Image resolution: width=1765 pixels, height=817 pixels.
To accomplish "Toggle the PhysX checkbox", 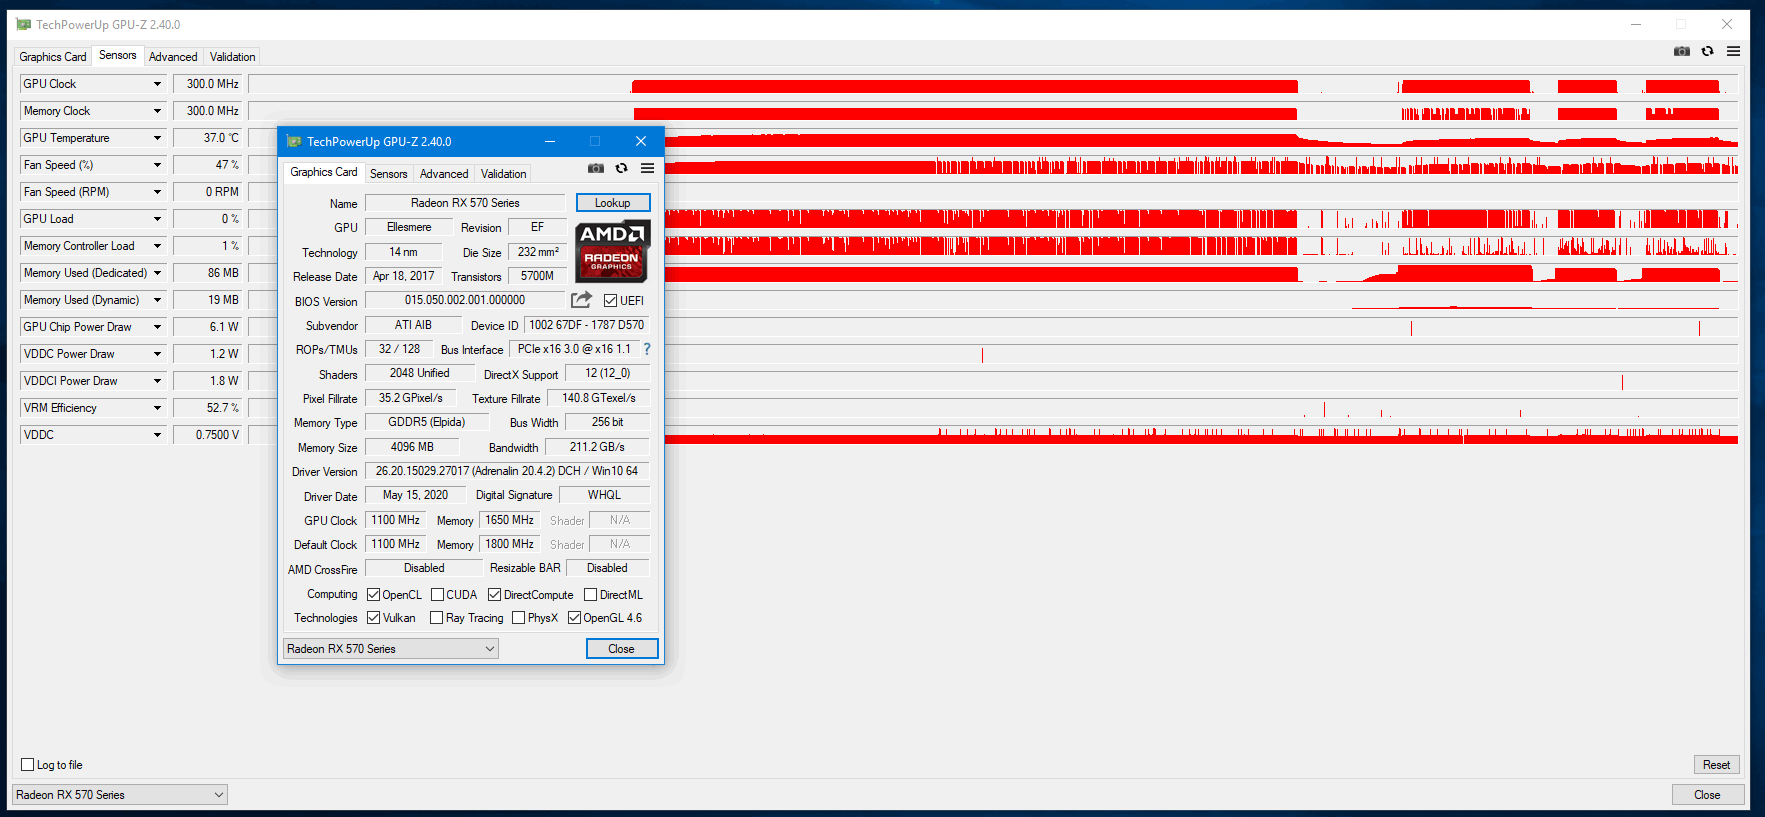I will (x=518, y=618).
